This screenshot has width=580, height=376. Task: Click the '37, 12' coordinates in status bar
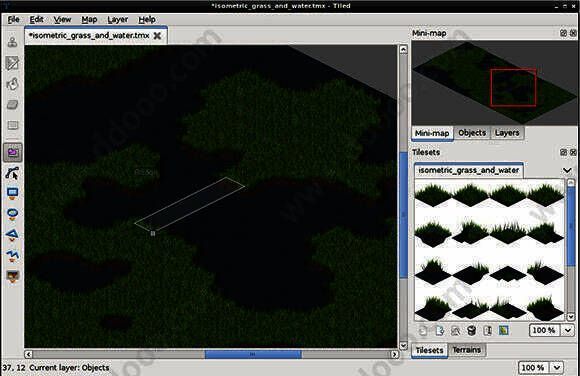click(x=13, y=368)
